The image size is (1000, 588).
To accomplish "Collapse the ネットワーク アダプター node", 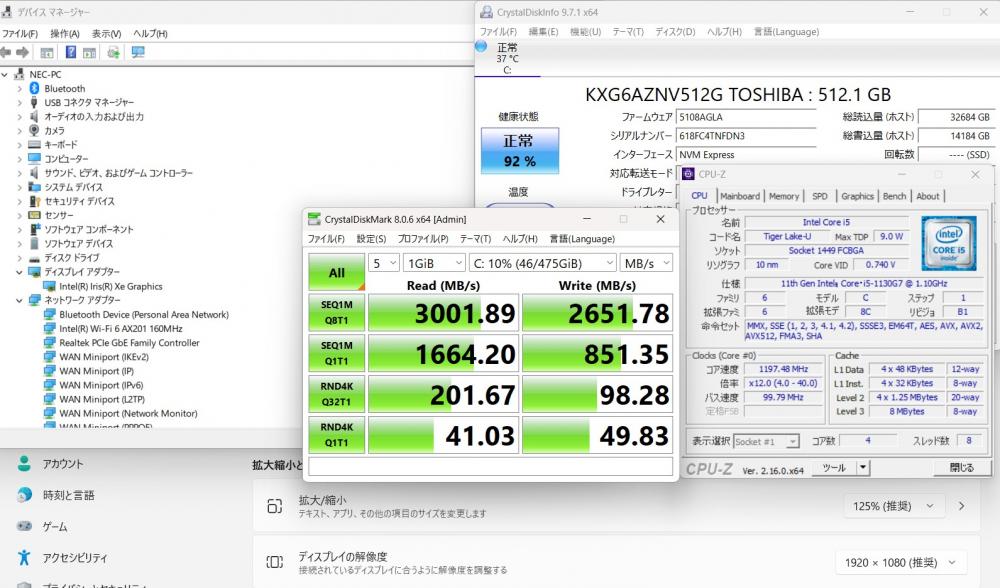I will (19, 300).
